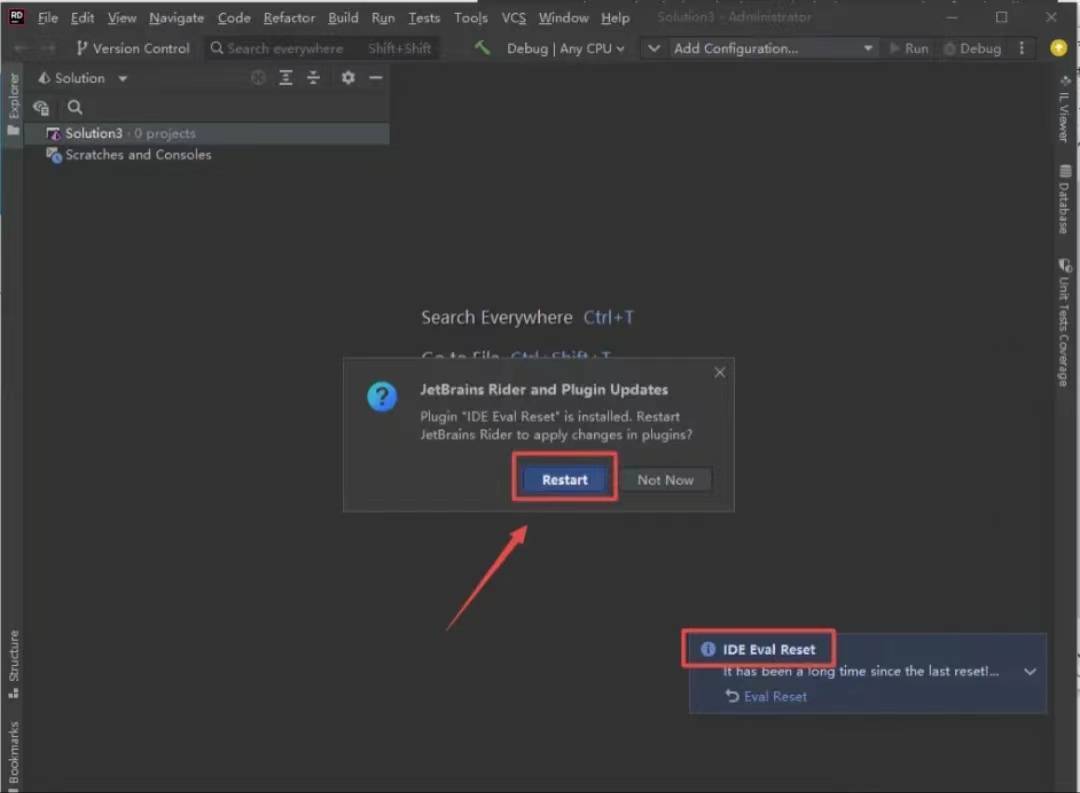Viewport: 1080px width, 793px height.
Task: Open the Tests menu
Action: coord(424,18)
